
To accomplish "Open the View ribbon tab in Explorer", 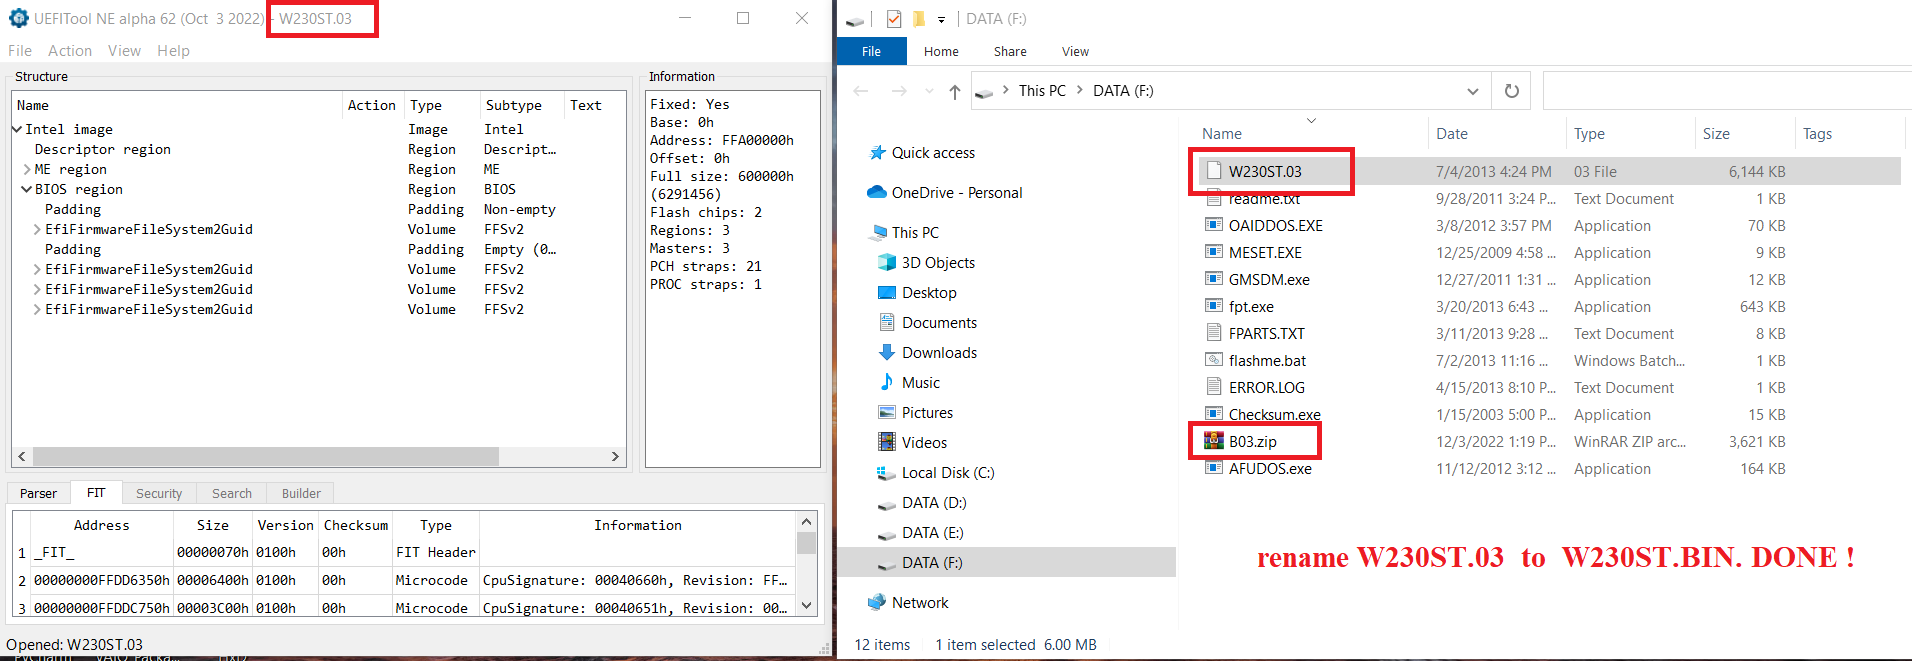I will 1075,51.
